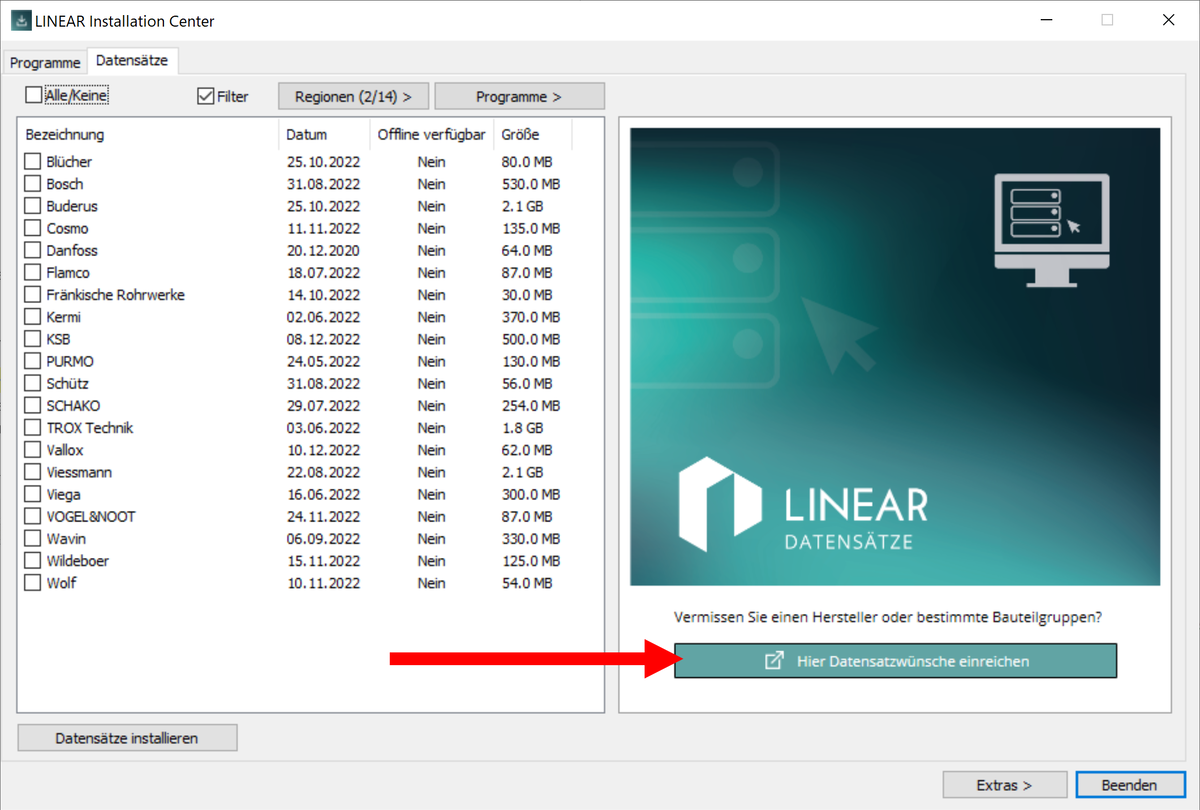Check the Blücher dataset checkbox
The width and height of the screenshot is (1200, 810).
tap(33, 161)
